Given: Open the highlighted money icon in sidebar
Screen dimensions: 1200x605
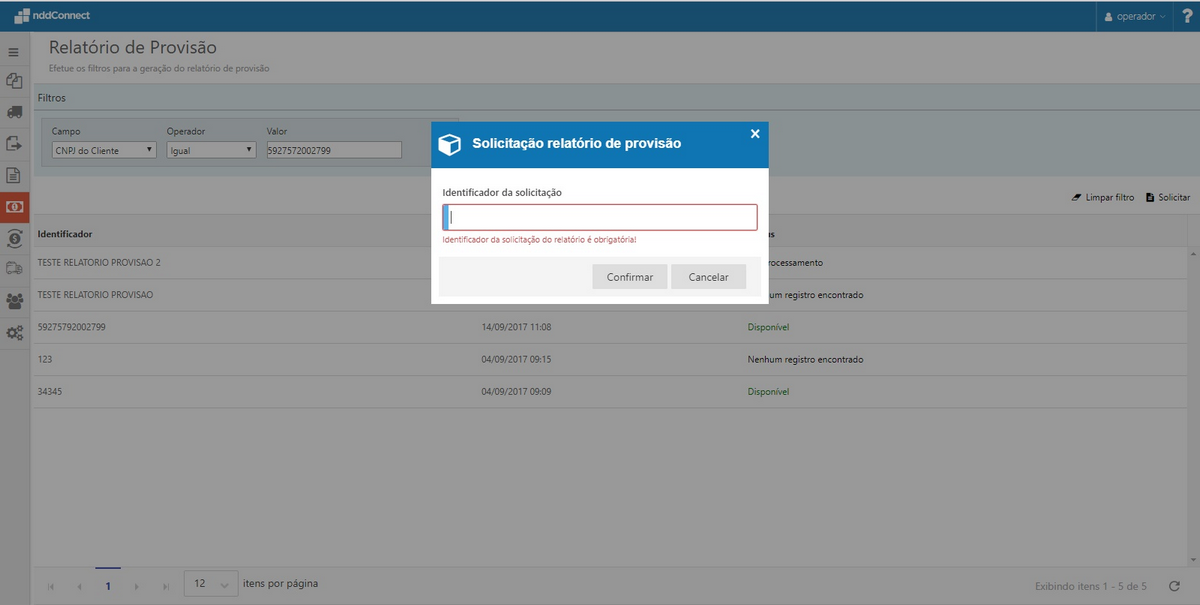Looking at the screenshot, I should [14, 207].
